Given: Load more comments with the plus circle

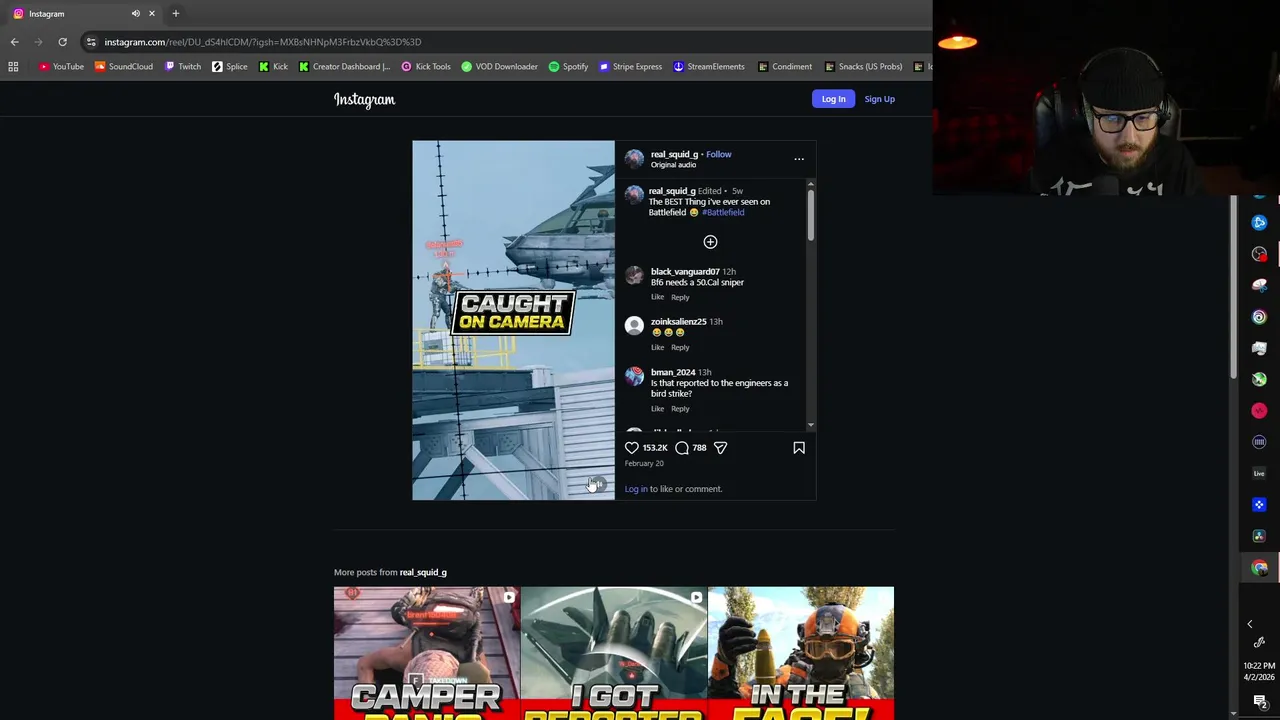Looking at the screenshot, I should coord(710,242).
